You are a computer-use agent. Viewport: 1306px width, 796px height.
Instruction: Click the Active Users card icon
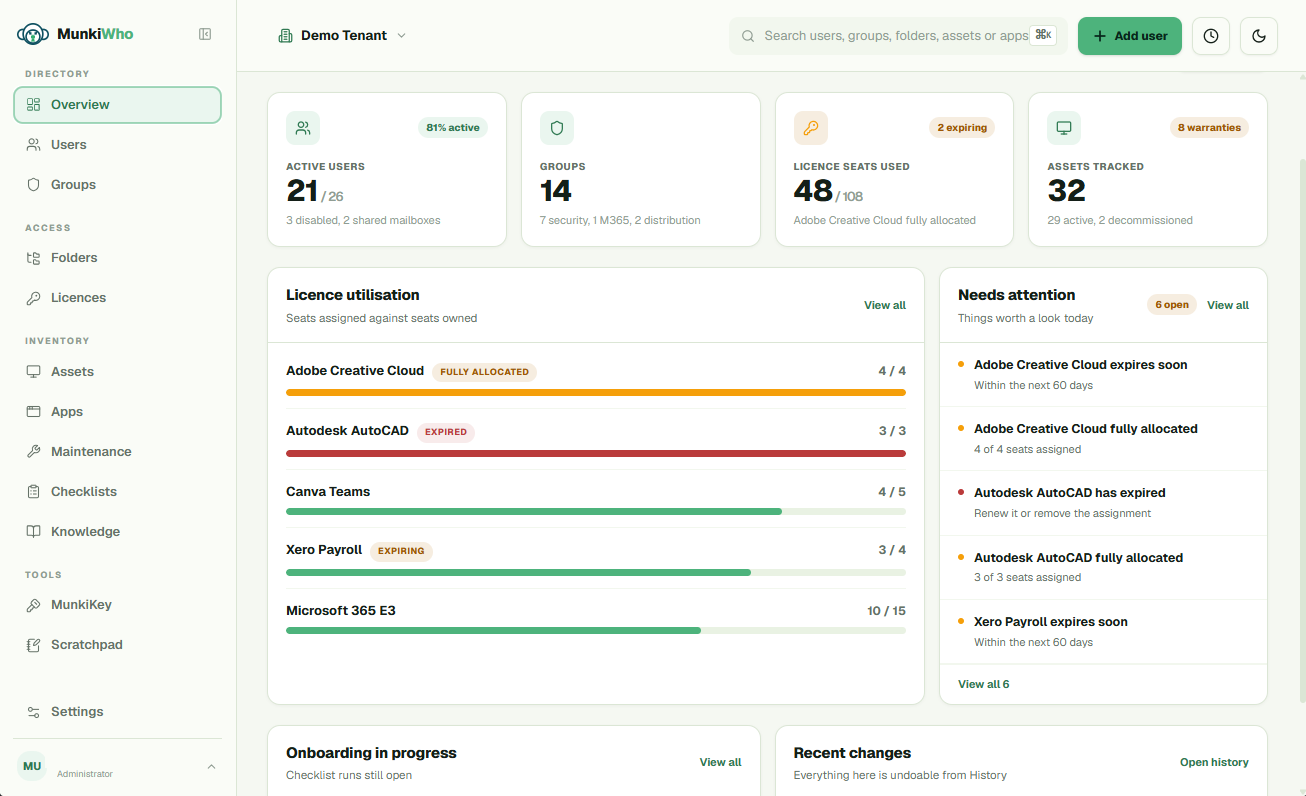pyautogui.click(x=303, y=128)
